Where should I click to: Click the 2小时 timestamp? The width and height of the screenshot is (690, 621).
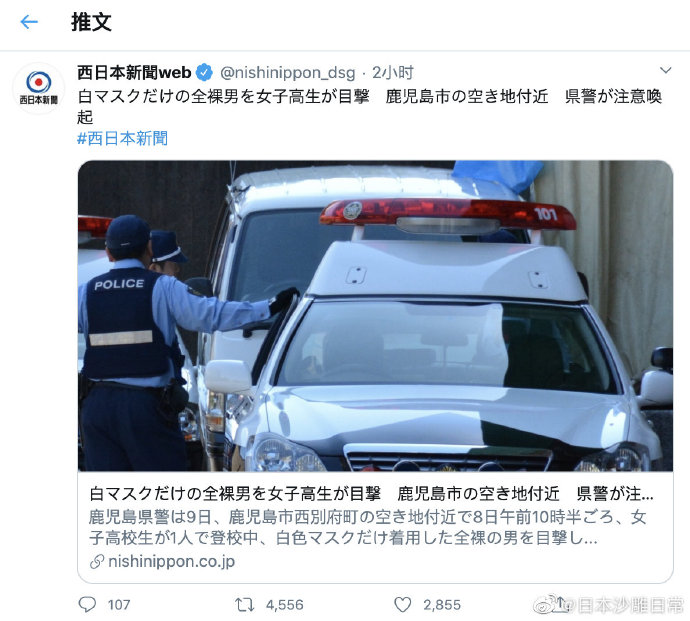(x=393, y=72)
